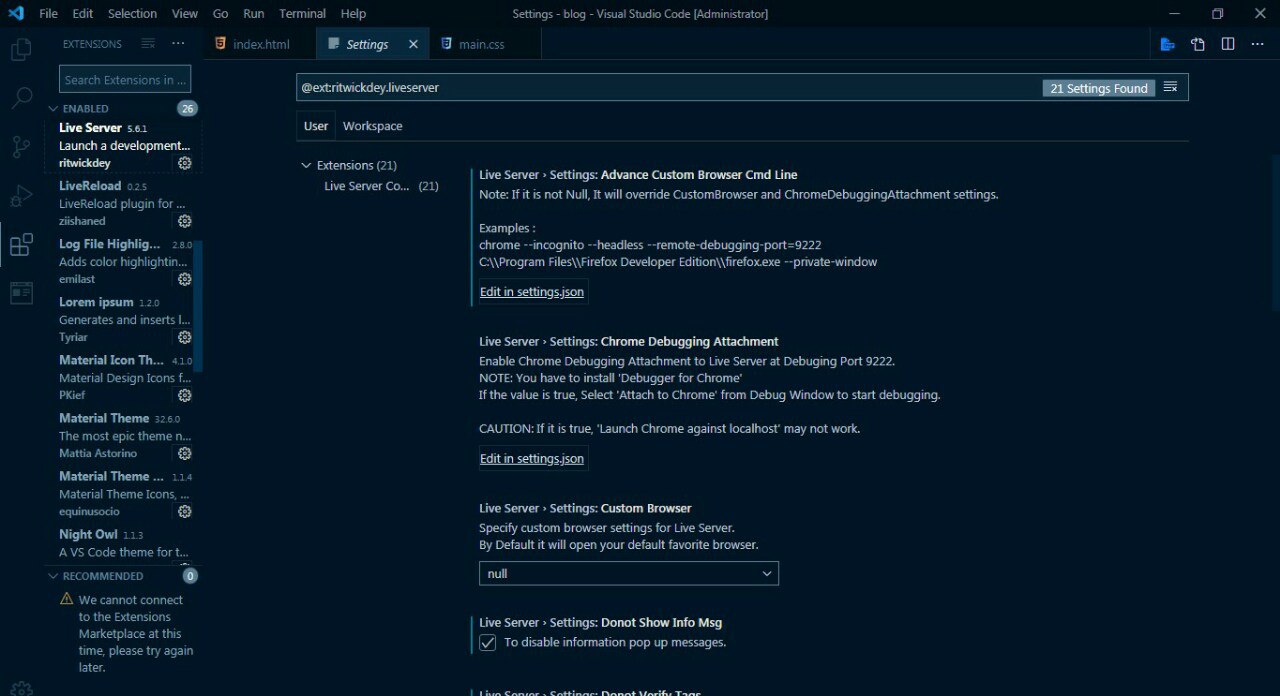Open manage gear for LiveReload extension

(185, 221)
